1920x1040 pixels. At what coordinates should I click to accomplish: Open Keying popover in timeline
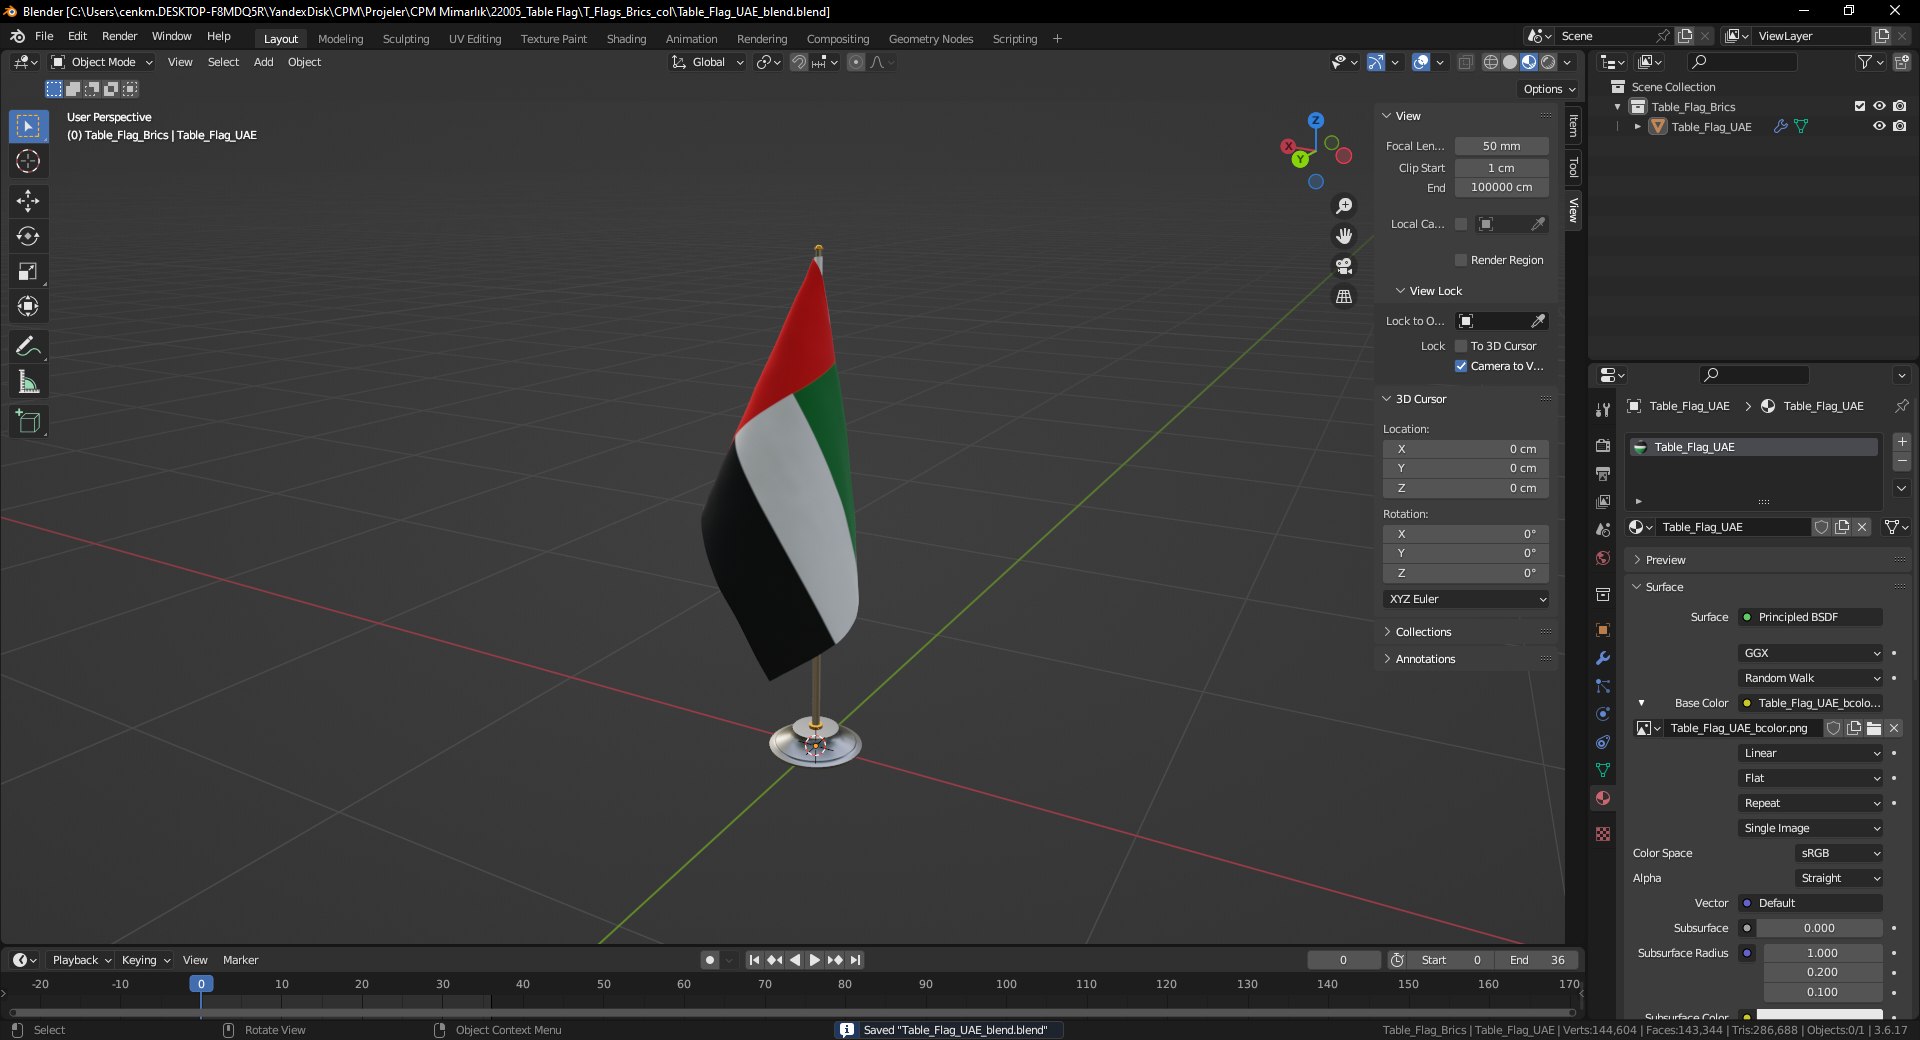point(145,960)
